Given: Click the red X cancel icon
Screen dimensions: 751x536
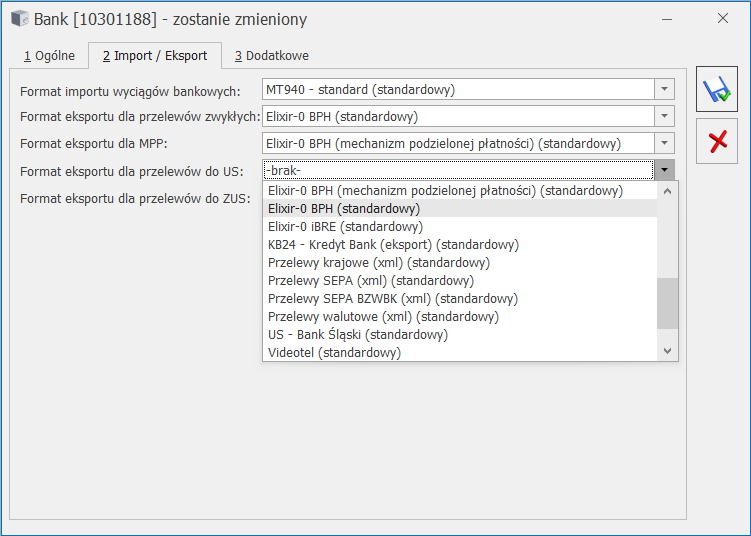Looking at the screenshot, I should tap(717, 141).
